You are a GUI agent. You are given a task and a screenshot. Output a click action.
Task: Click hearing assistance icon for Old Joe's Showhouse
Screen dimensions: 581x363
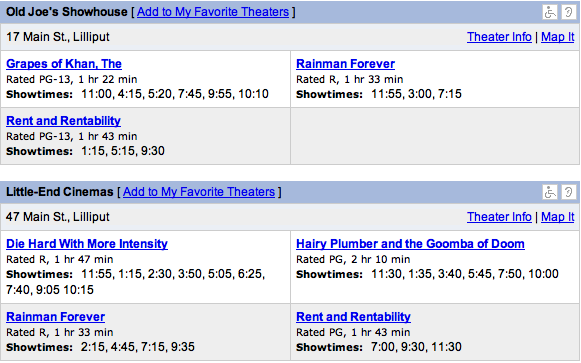click(568, 12)
